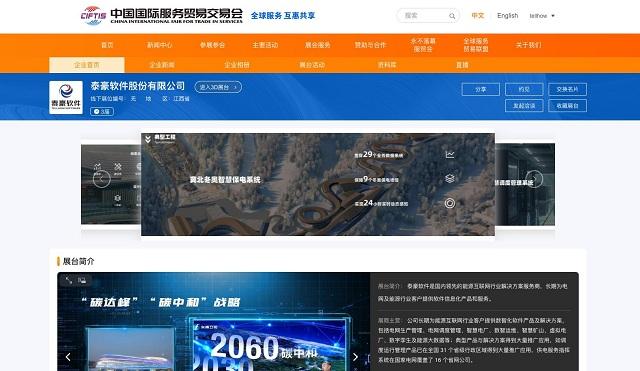Show the next slide in the booth intro
The width and height of the screenshot is (640, 371).
click(x=355, y=357)
